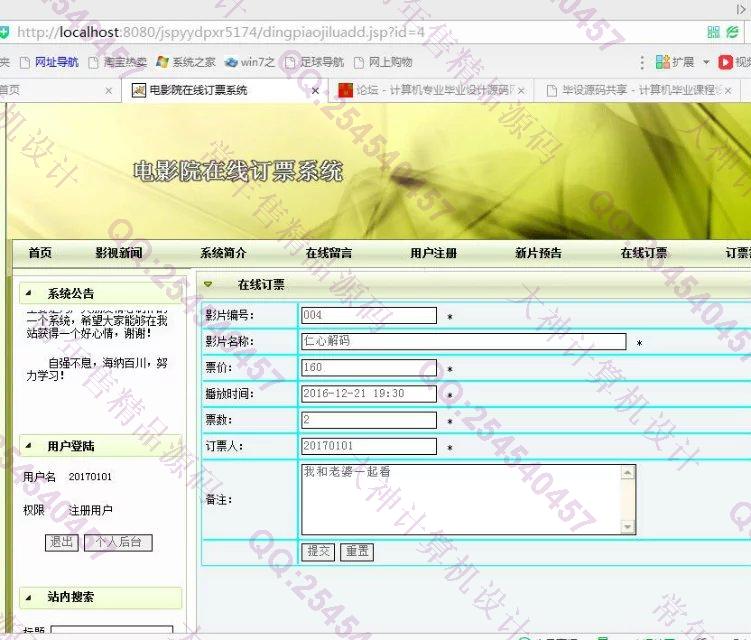Open the 足球导航 bookmark
Viewport: 751px width, 640px height.
coord(314,62)
